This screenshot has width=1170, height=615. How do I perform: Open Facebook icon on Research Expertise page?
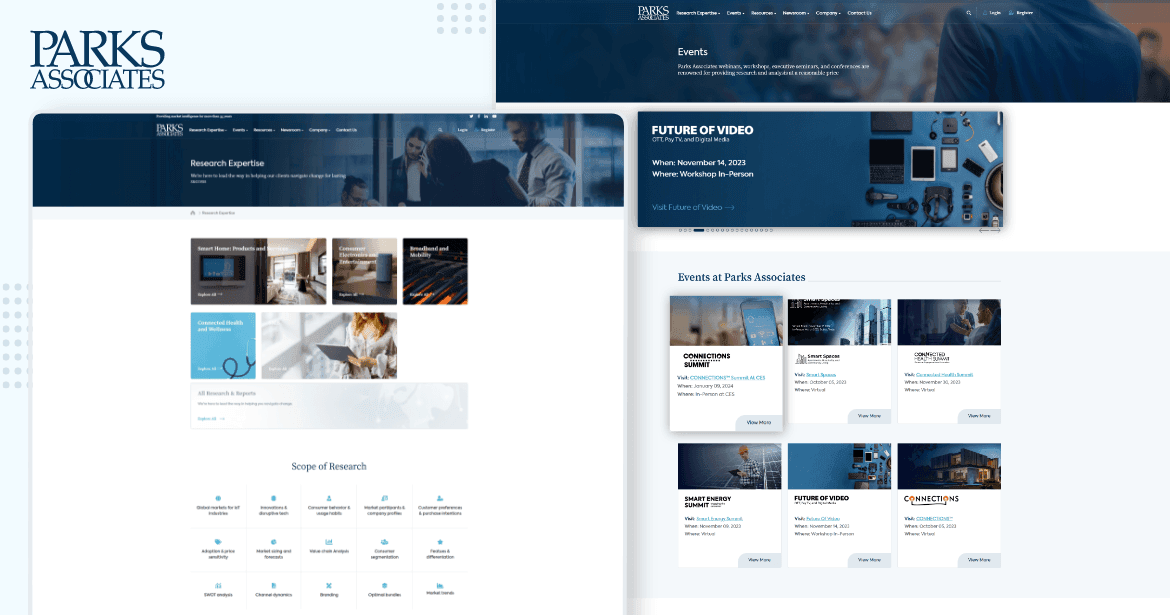coord(478,116)
